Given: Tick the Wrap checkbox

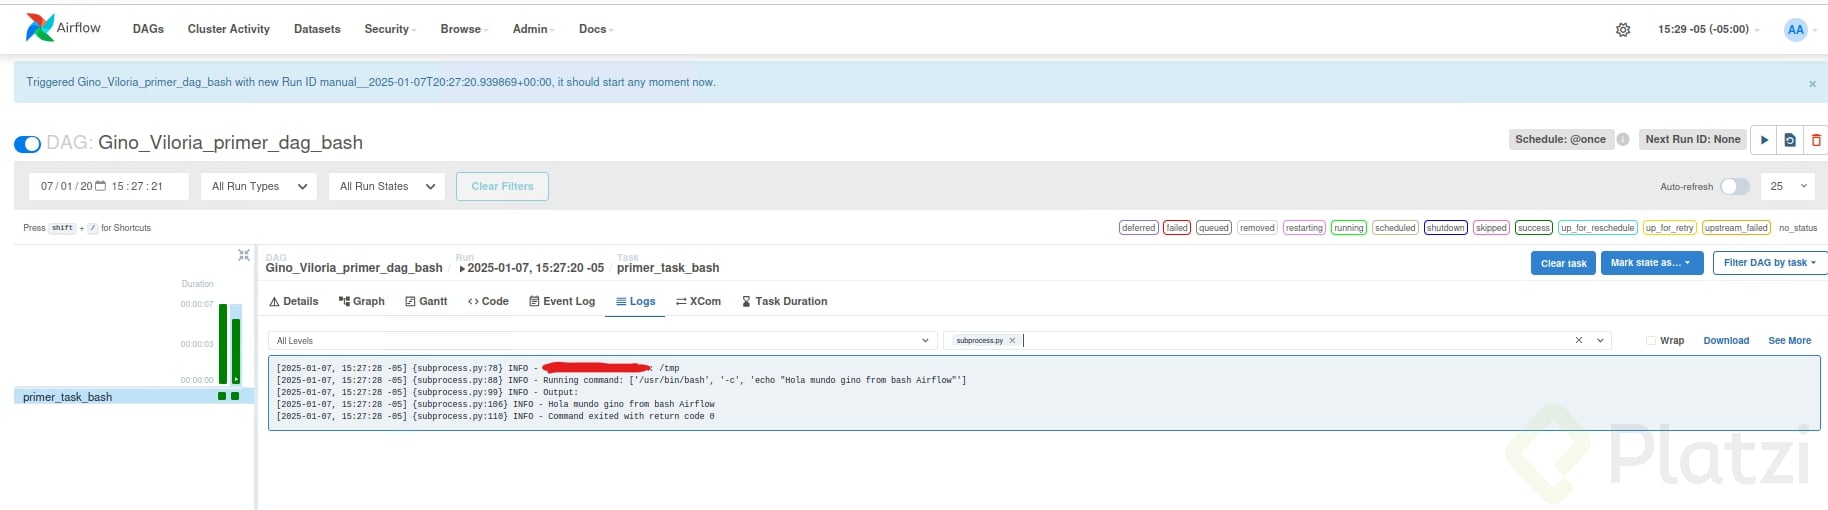Looking at the screenshot, I should (x=1651, y=341).
